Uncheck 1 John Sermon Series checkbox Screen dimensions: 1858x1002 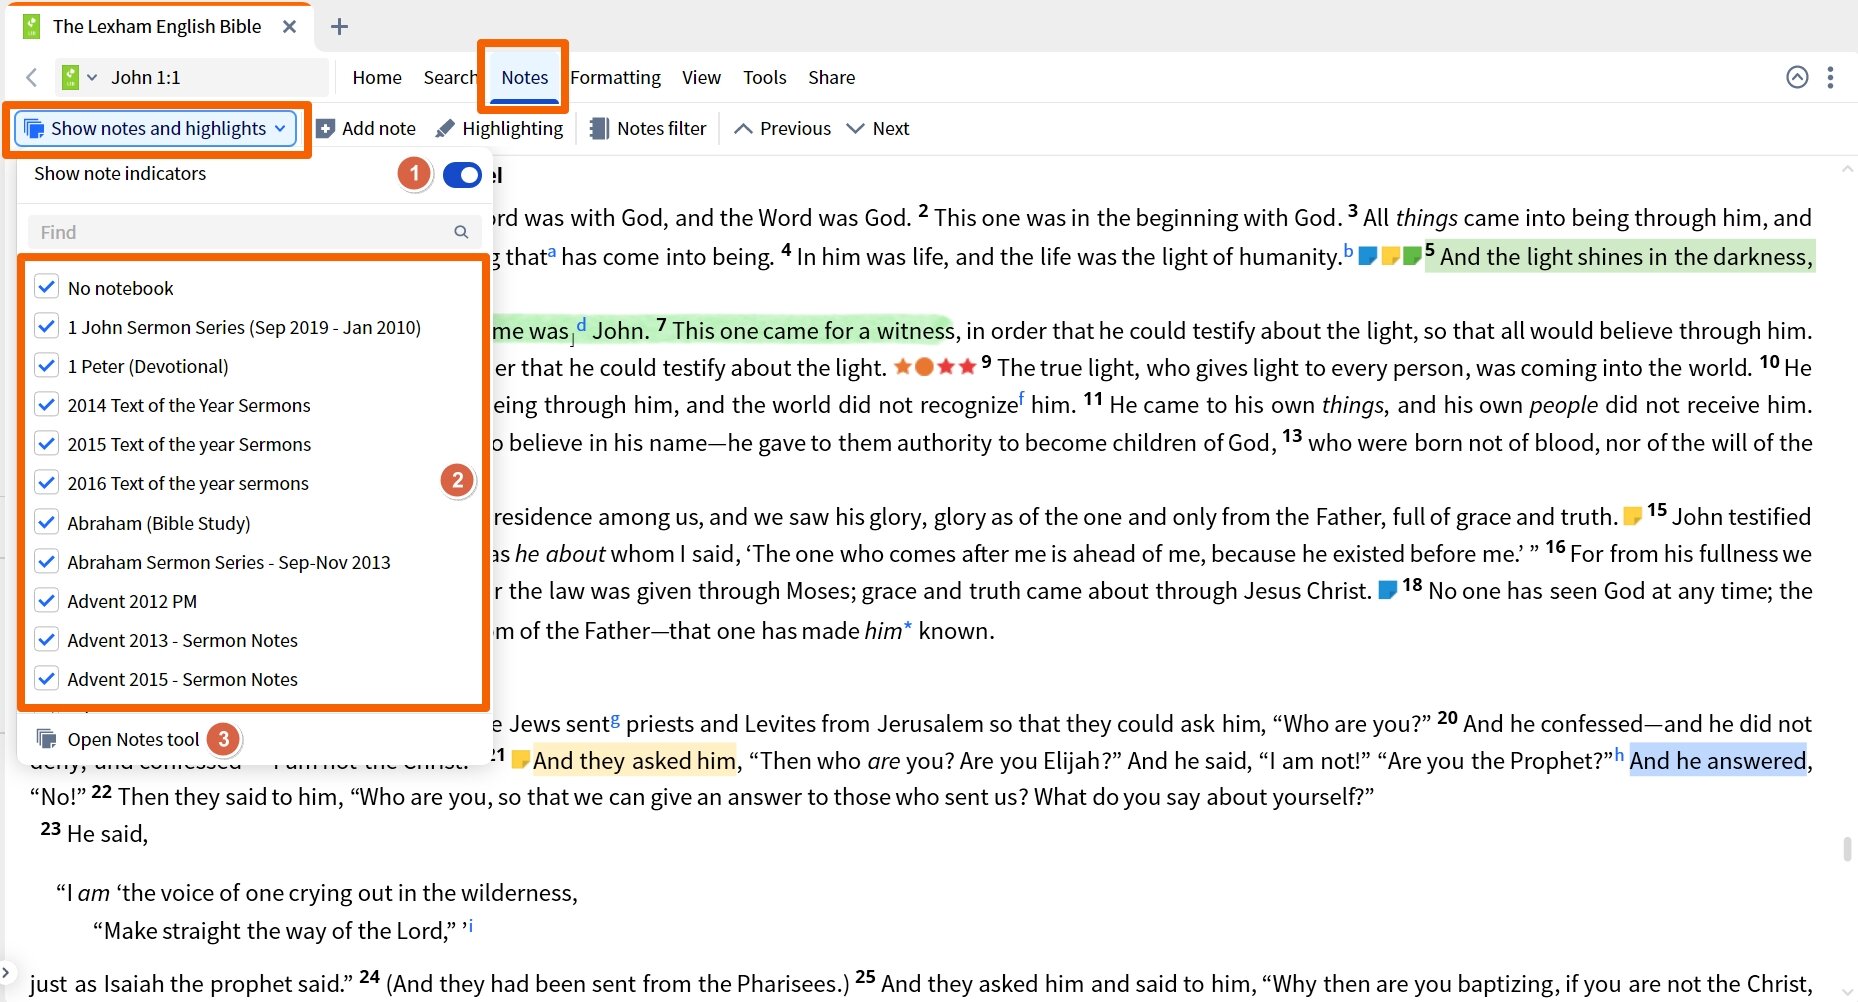click(46, 326)
